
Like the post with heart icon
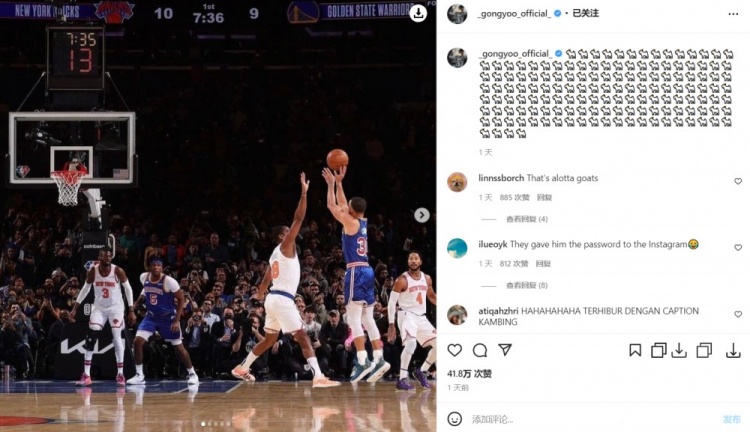[454, 350]
